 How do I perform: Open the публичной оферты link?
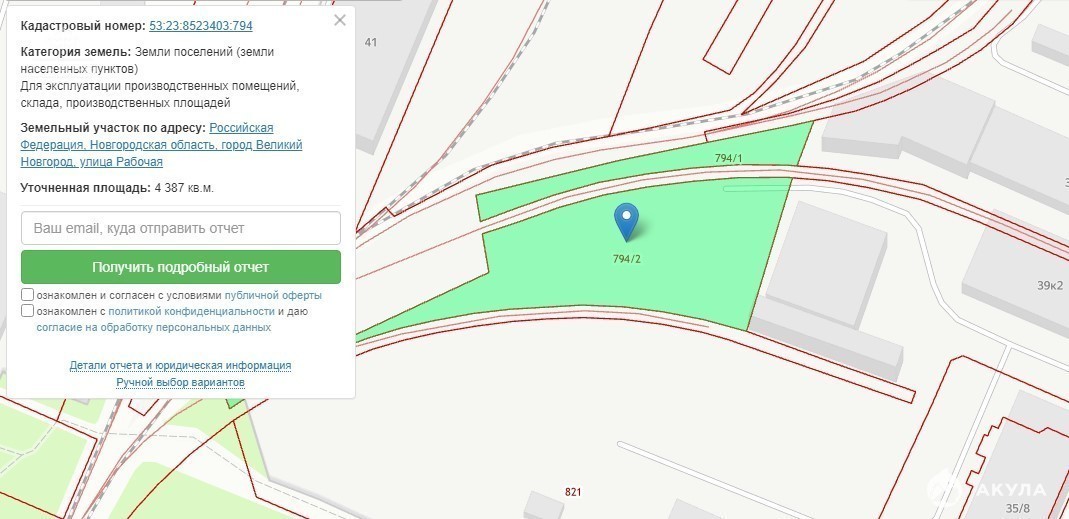tap(273, 295)
